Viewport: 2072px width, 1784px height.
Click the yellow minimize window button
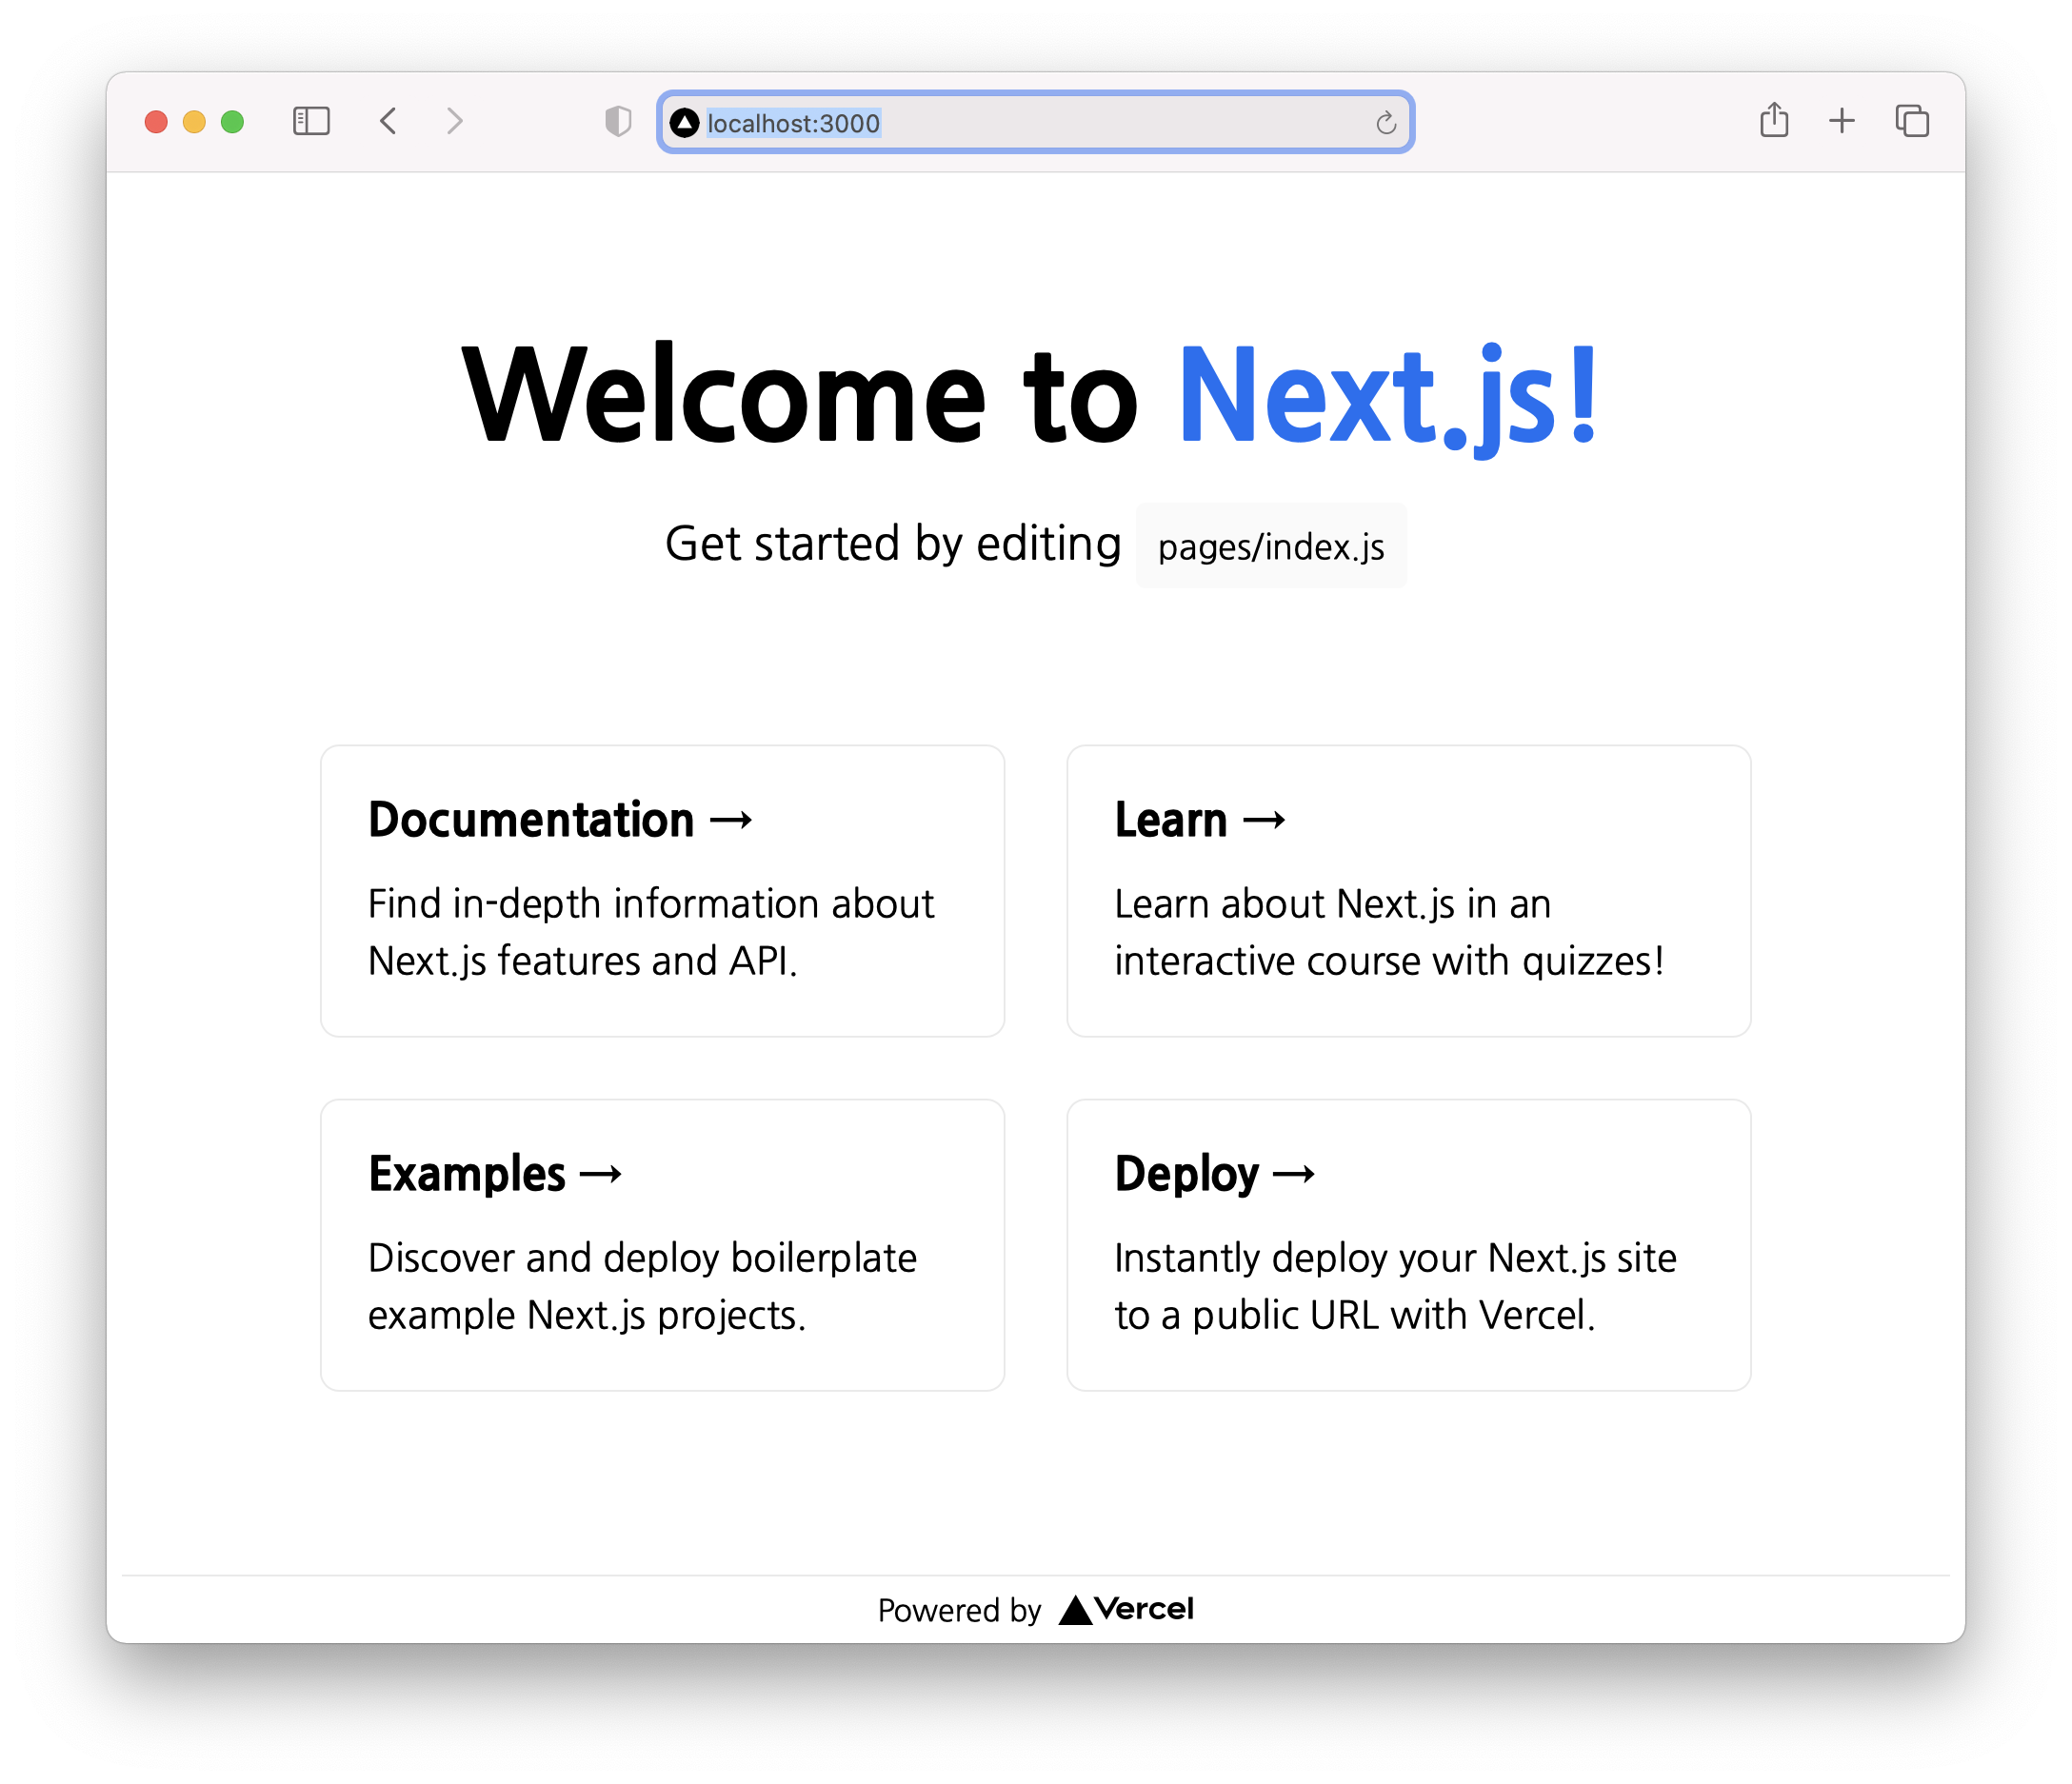point(194,122)
